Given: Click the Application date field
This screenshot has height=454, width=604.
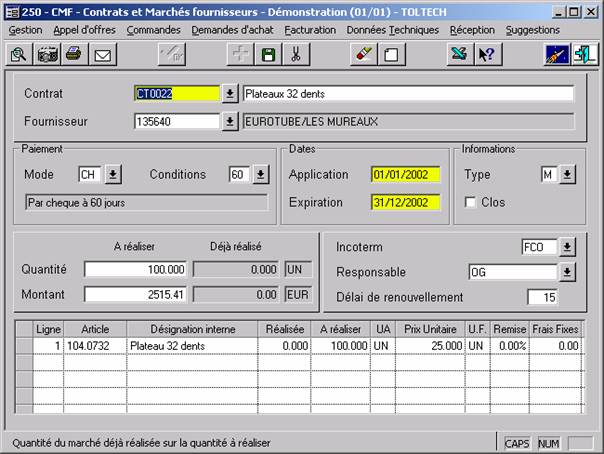Looking at the screenshot, I should (406, 174).
